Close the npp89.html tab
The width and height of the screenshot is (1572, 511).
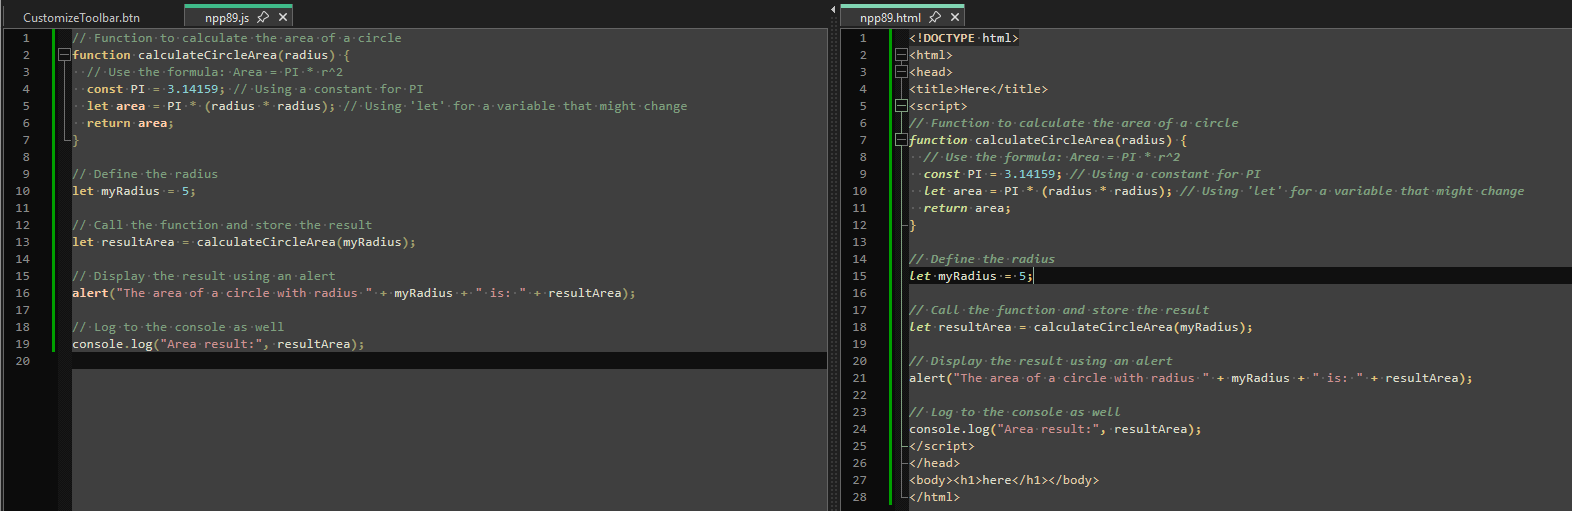[955, 17]
